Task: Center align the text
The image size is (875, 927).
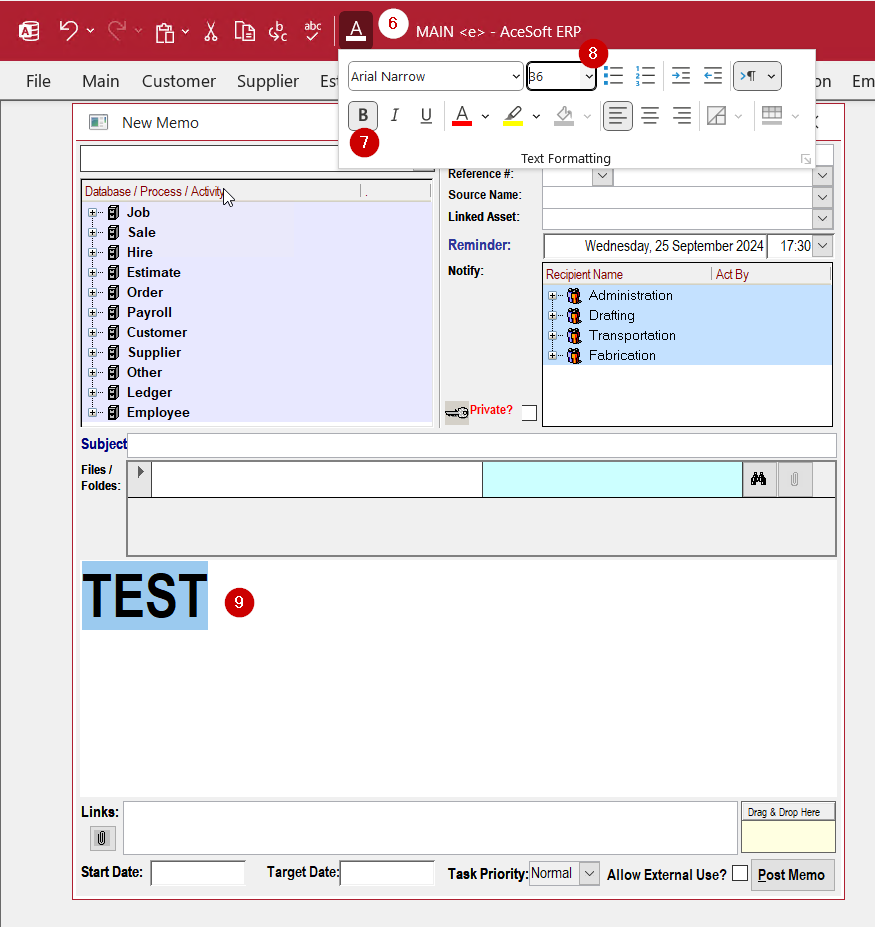Action: click(650, 115)
